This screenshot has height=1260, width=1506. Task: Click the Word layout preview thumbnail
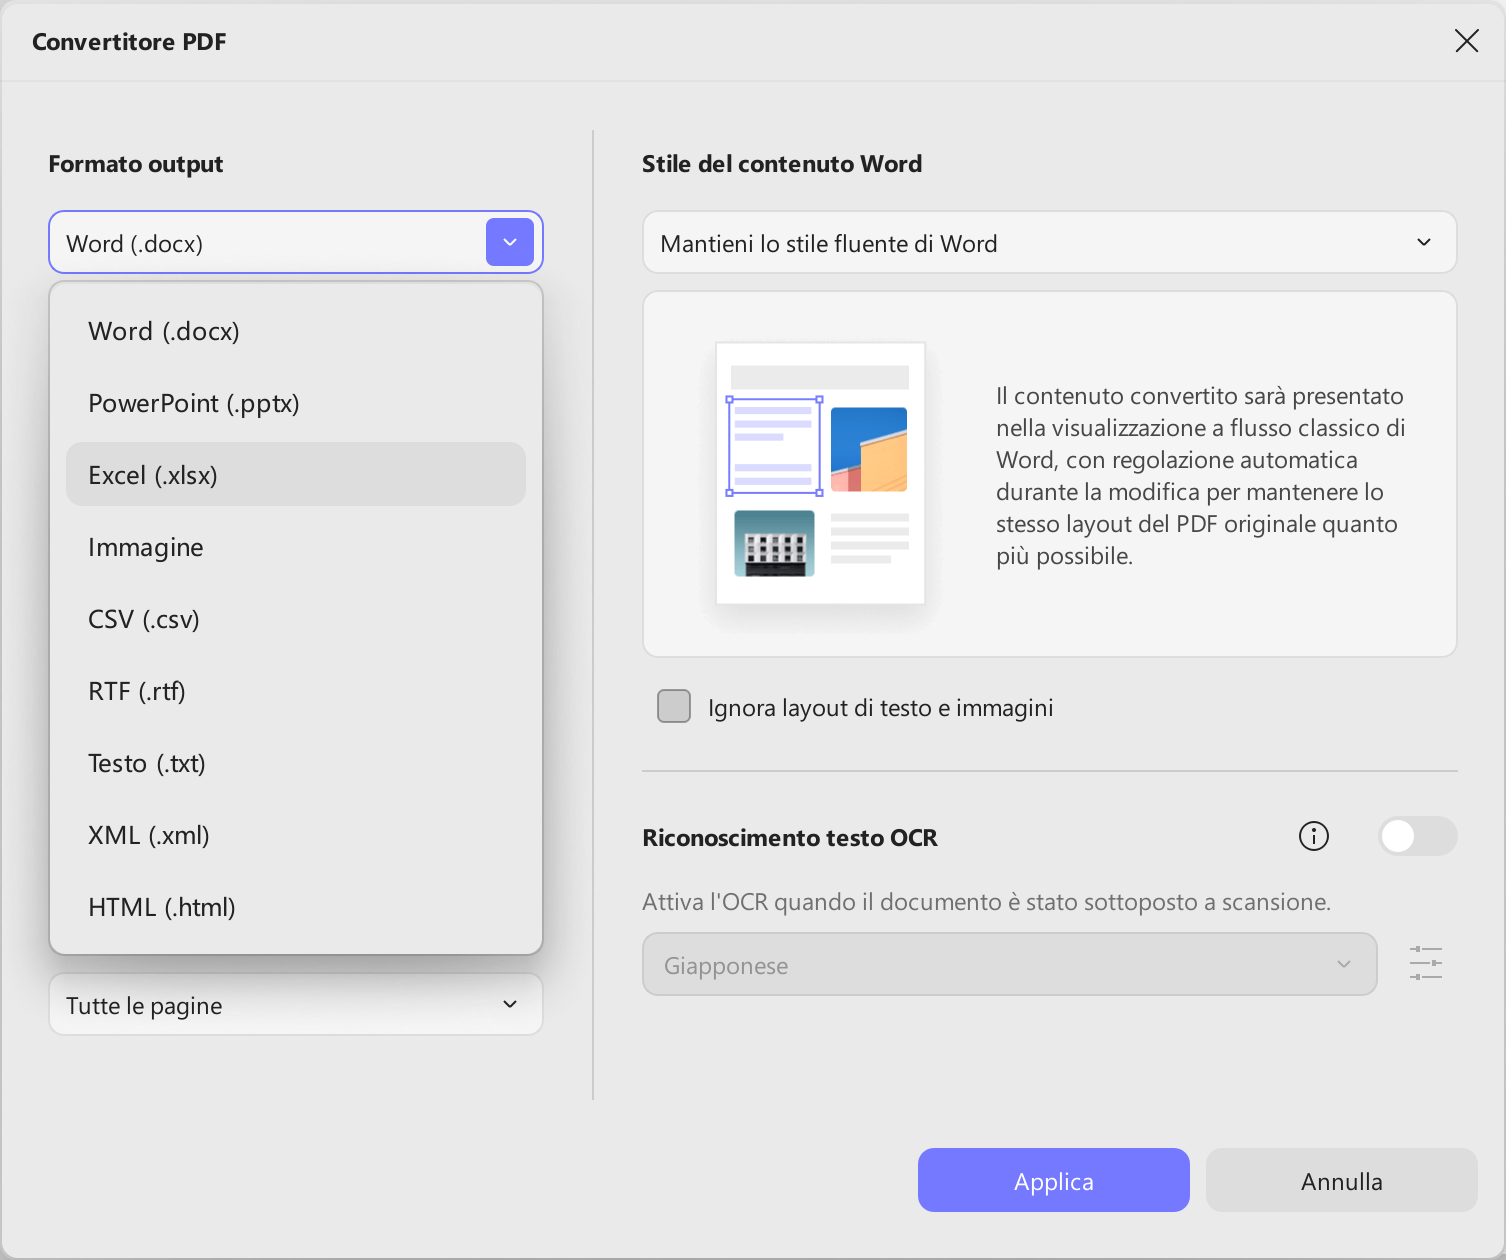[x=820, y=473]
